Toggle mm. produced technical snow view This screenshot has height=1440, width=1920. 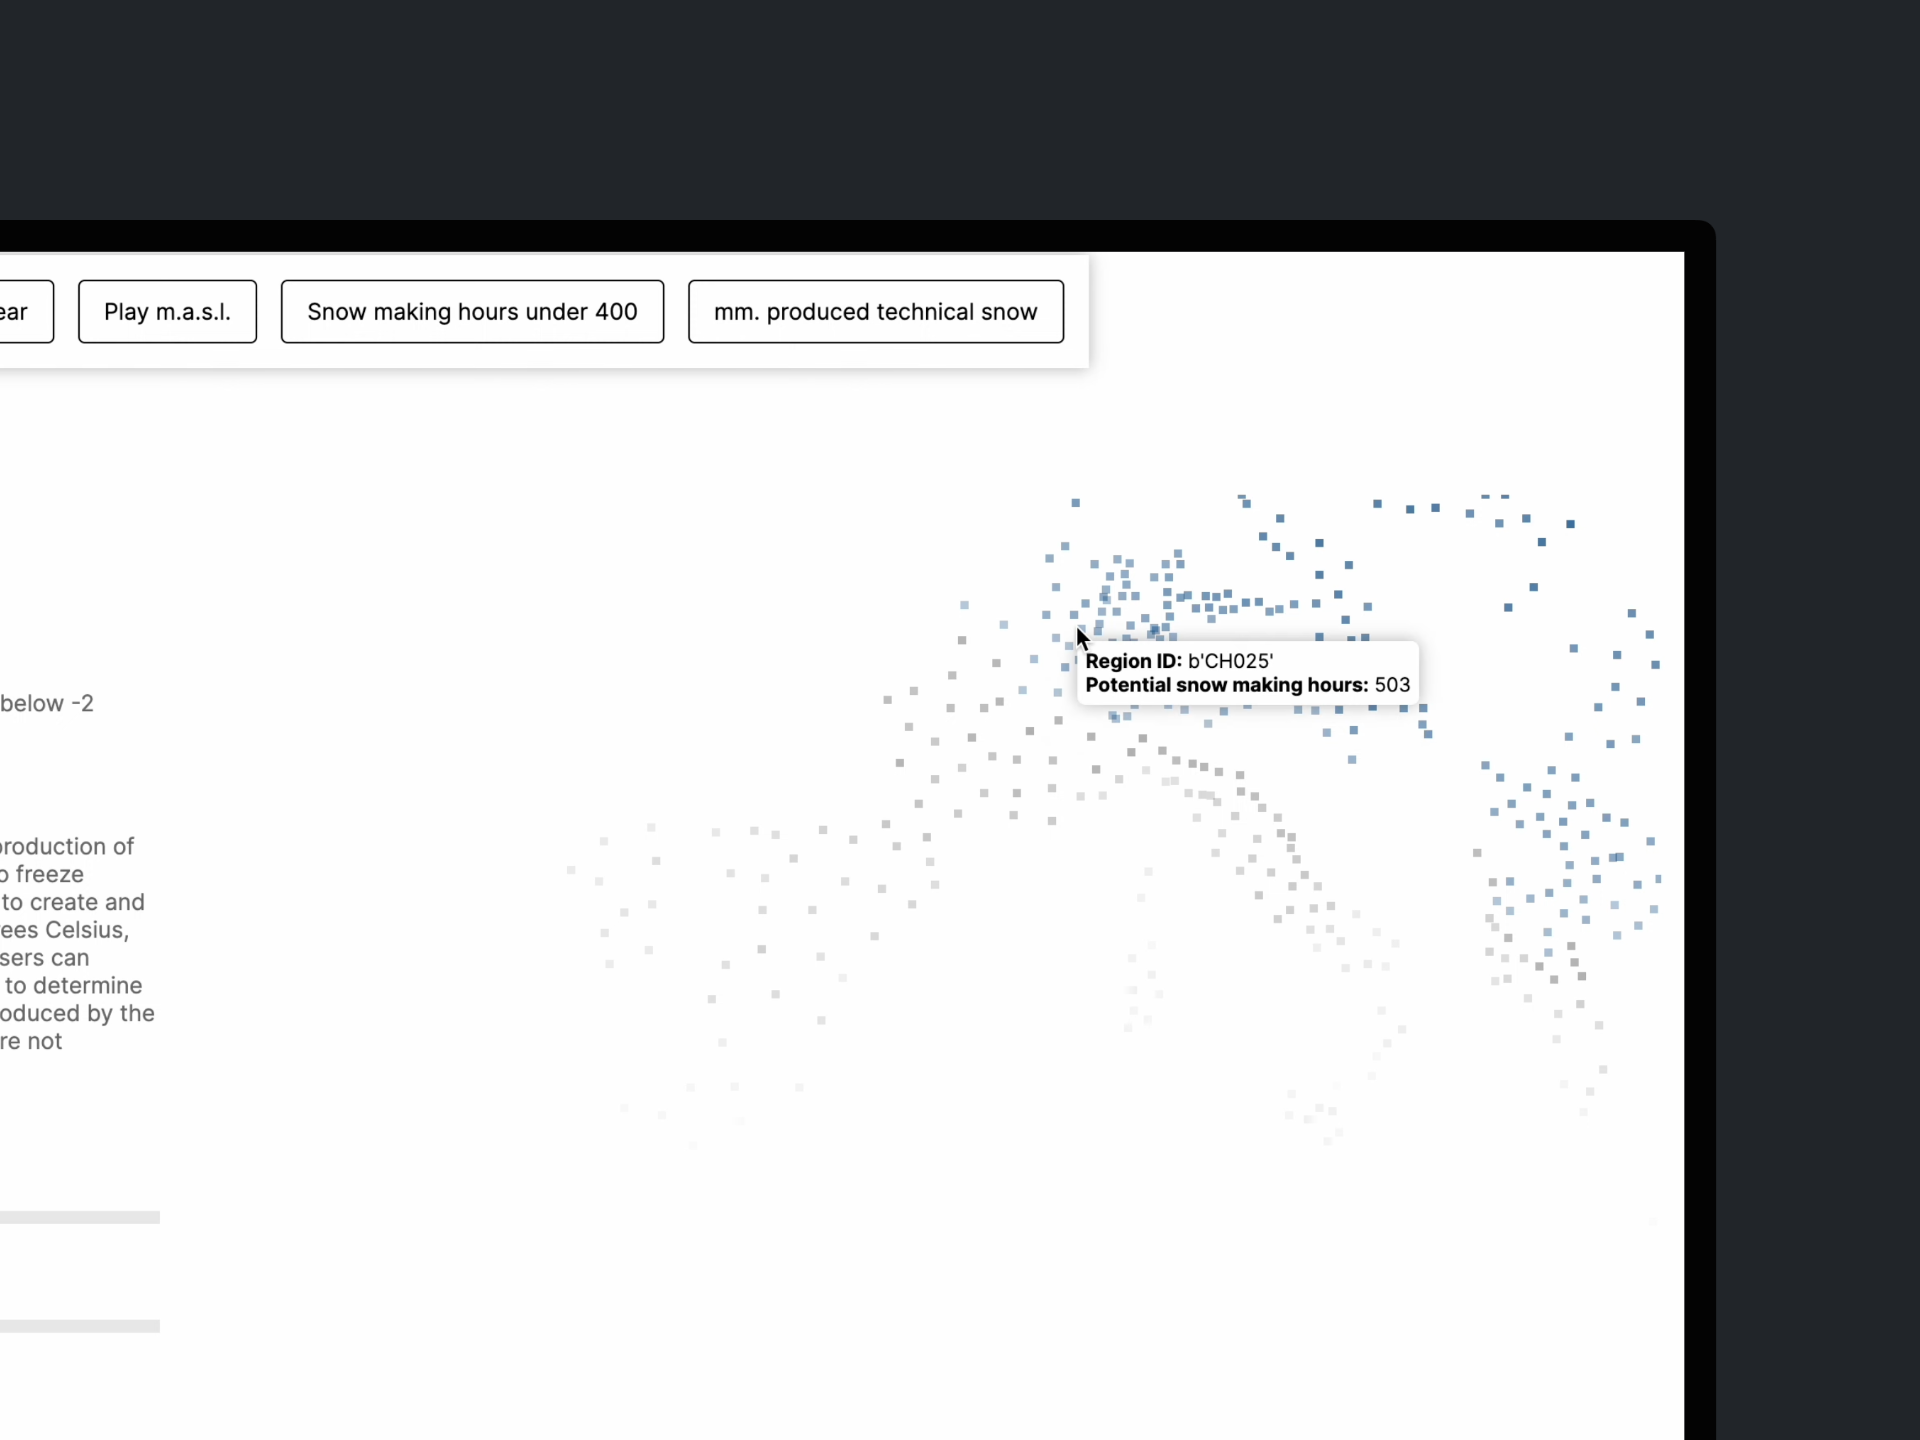pos(875,312)
